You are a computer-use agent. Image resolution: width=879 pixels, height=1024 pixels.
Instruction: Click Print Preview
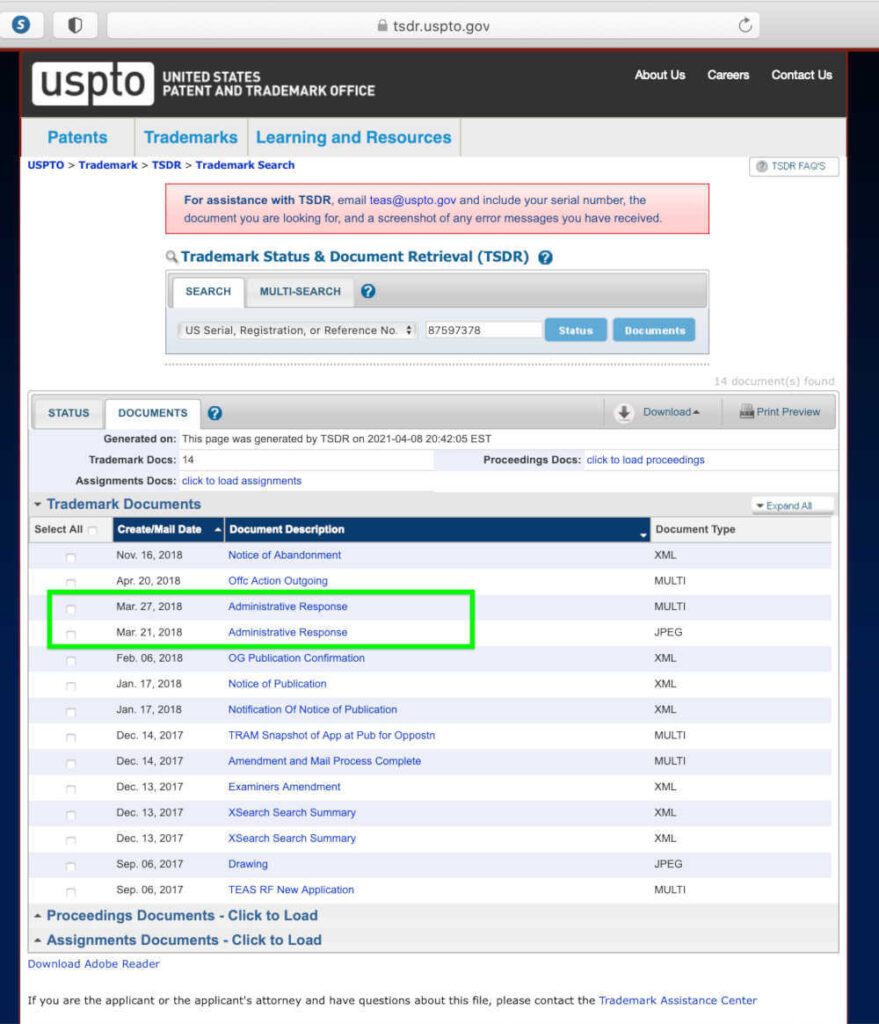click(x=788, y=412)
